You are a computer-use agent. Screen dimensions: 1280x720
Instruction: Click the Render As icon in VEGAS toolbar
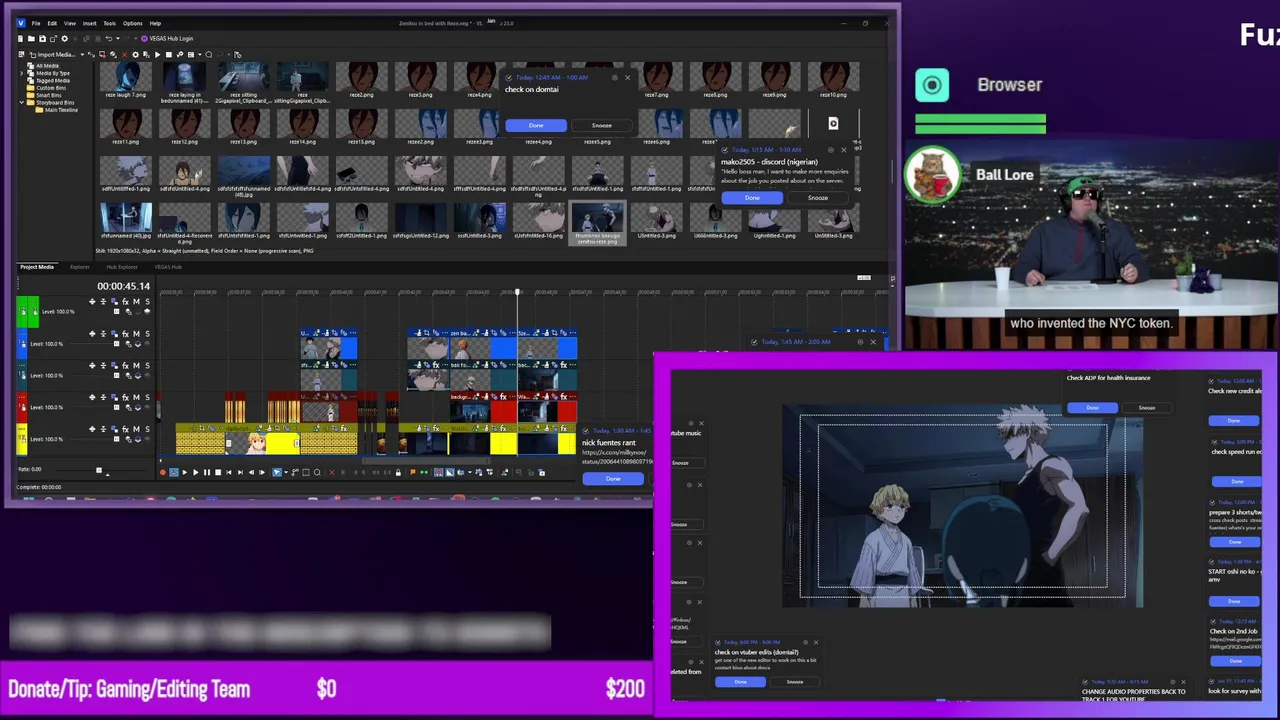(x=53, y=39)
